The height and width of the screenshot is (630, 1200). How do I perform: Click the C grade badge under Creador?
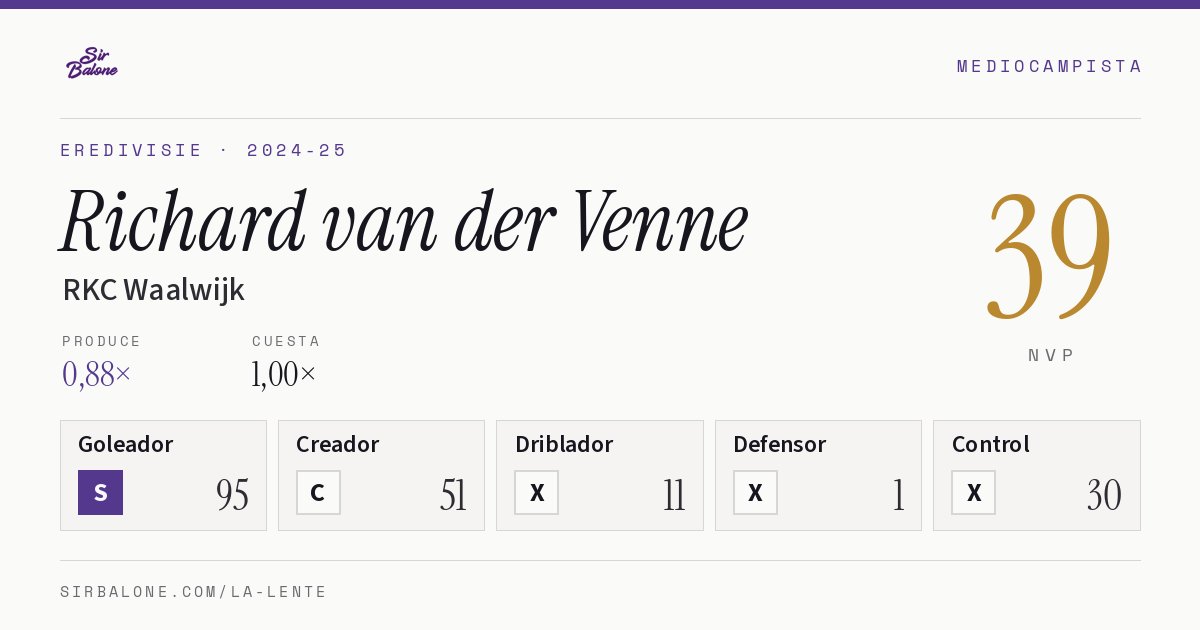[x=318, y=492]
